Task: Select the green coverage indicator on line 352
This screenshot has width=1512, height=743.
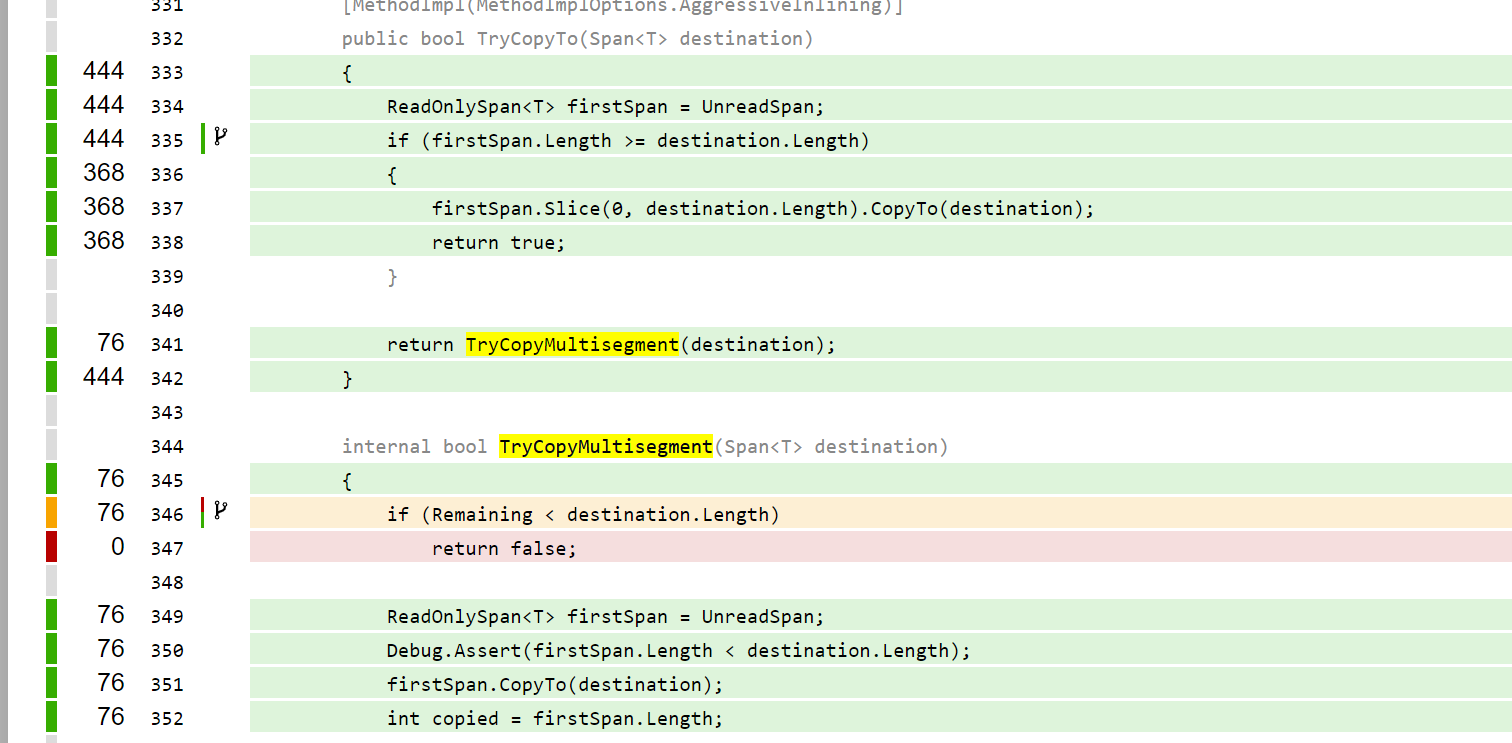Action: coord(50,717)
